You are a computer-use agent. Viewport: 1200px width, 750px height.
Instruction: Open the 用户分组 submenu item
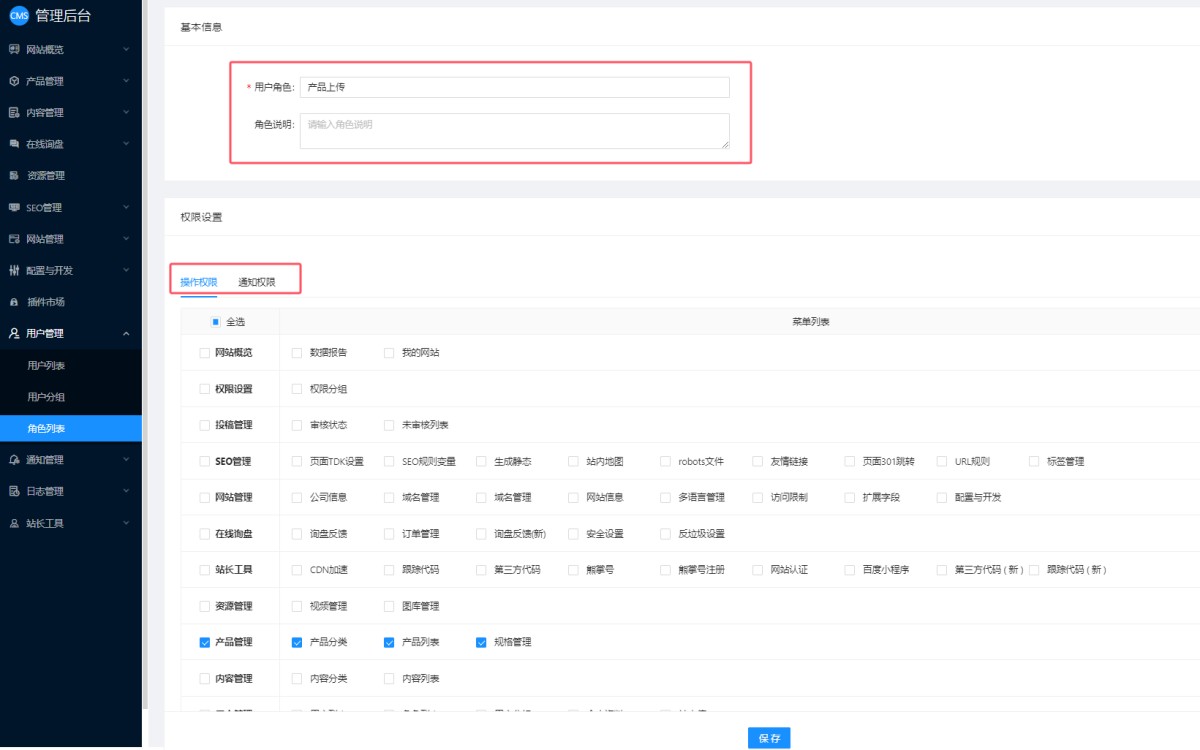(x=46, y=397)
